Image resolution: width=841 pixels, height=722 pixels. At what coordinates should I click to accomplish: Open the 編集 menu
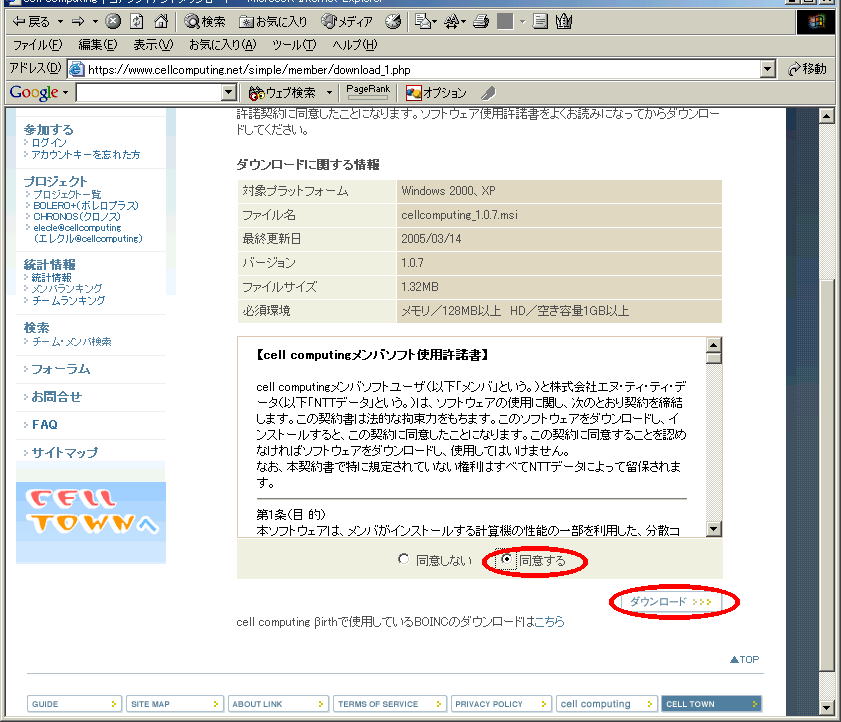pyautogui.click(x=98, y=45)
